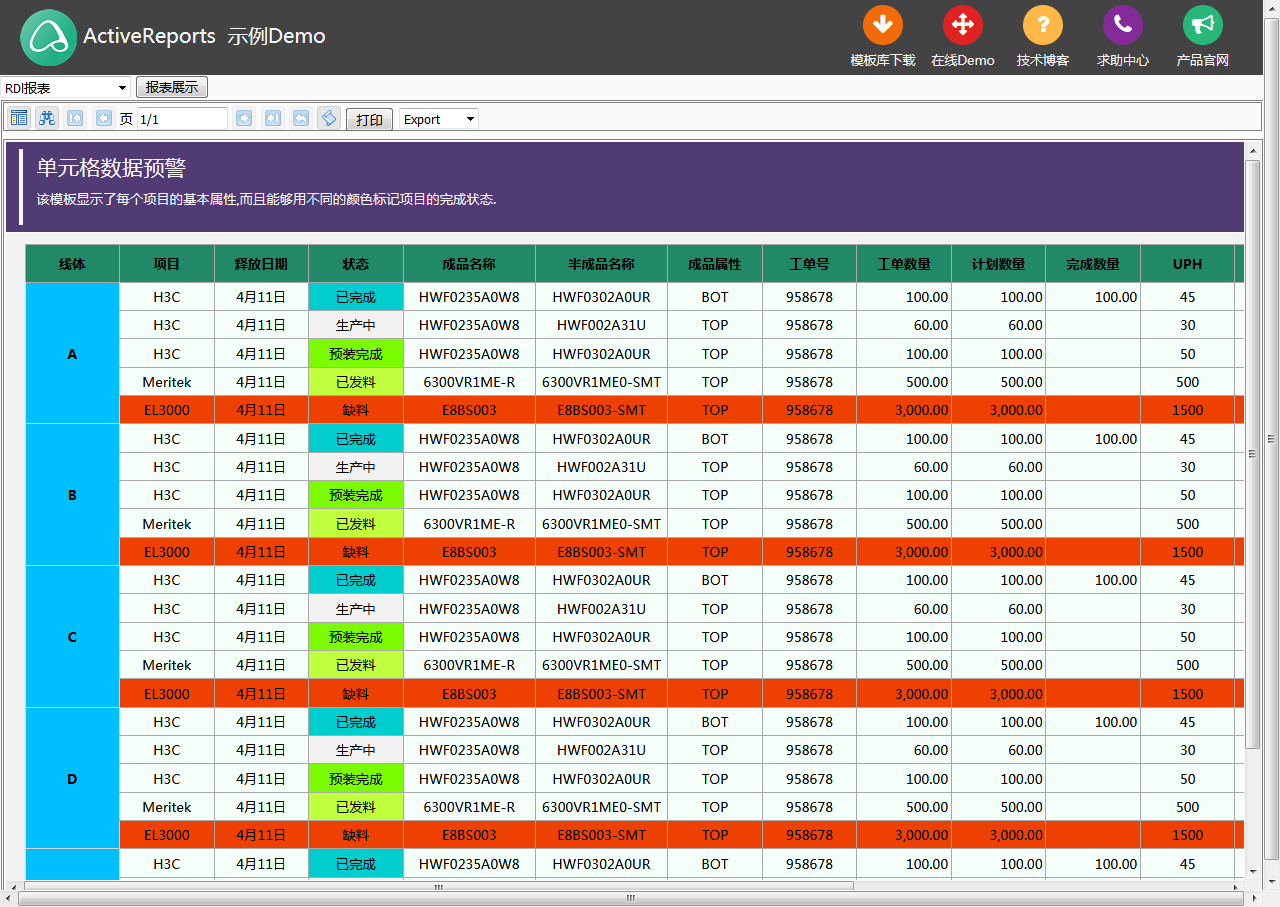Open the Export format dropdown
Viewport: 1280px width, 907px height.
[439, 119]
